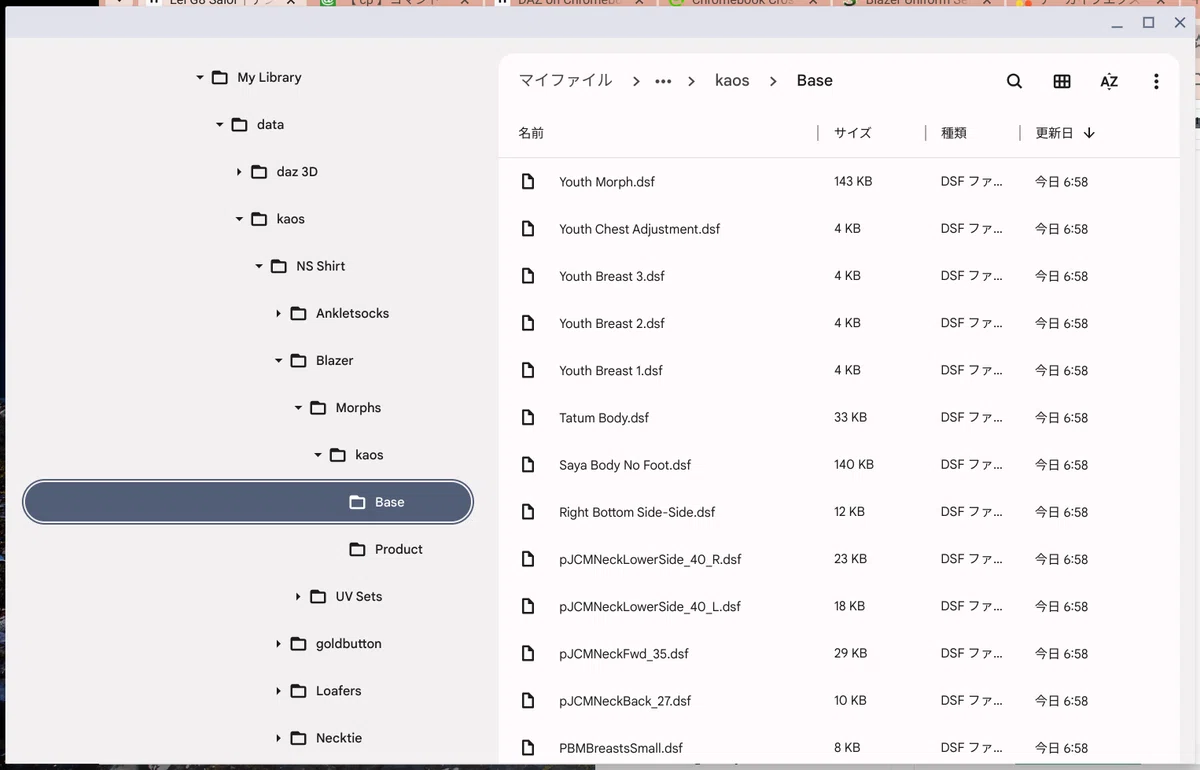Maximize the Files window
Image resolution: width=1200 pixels, height=770 pixels.
point(1149,22)
